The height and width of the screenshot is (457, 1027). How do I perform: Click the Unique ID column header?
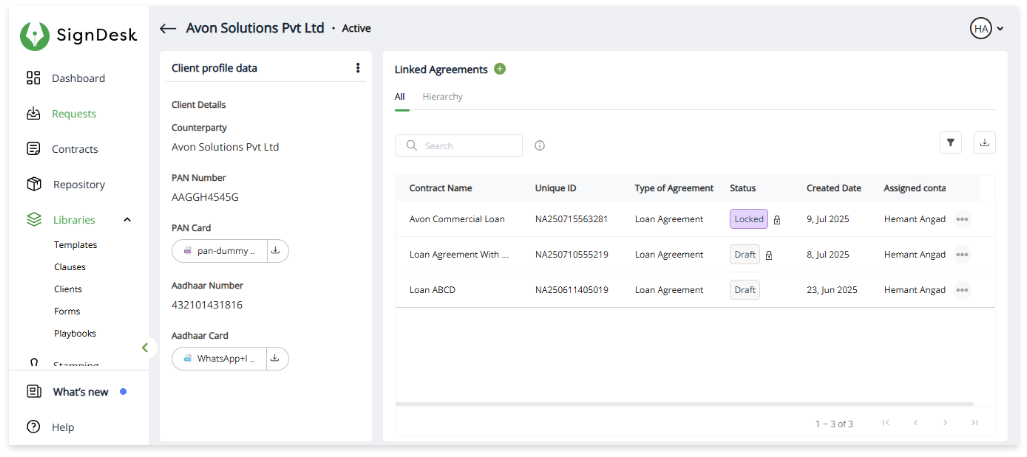click(555, 188)
